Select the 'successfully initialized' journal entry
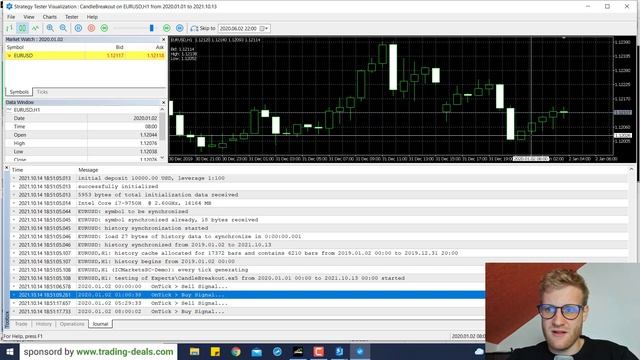Viewport: 640px width, 360px height. 319,187
